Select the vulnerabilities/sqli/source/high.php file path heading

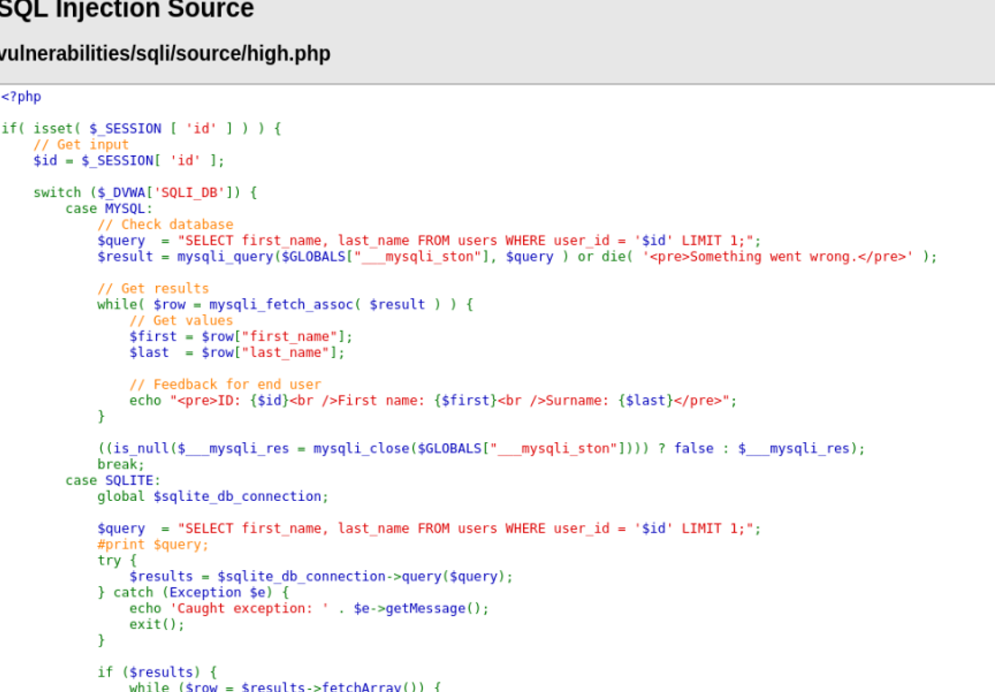pyautogui.click(x=164, y=53)
